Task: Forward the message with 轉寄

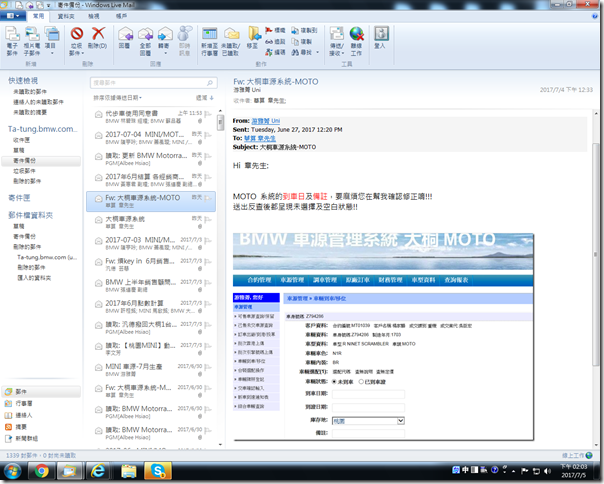Action: pos(164,41)
